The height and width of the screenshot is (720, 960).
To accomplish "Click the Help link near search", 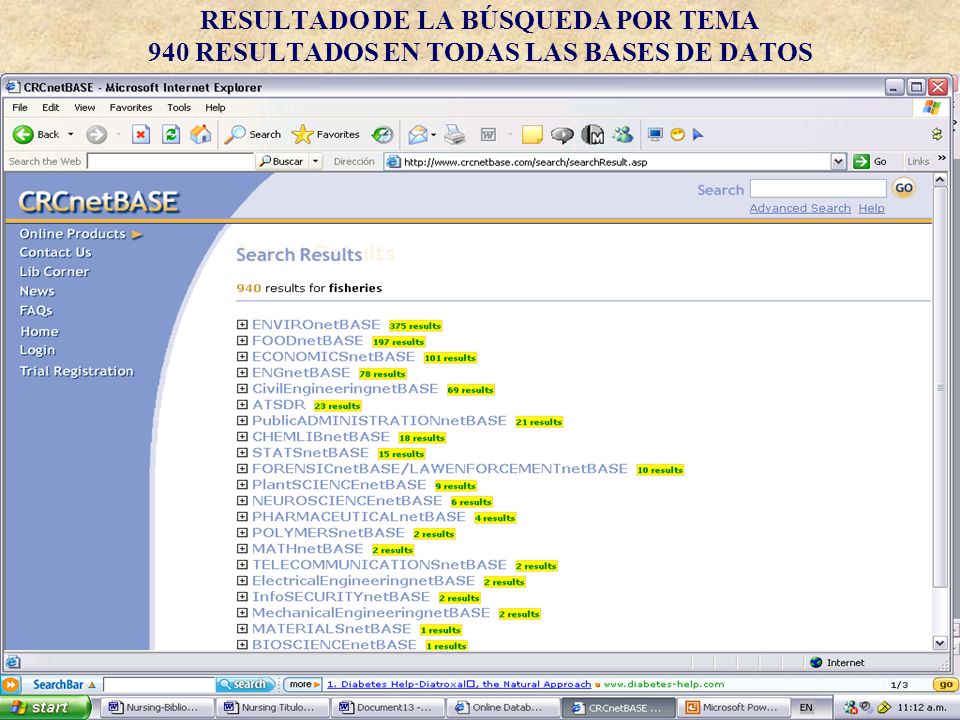I will (x=871, y=208).
